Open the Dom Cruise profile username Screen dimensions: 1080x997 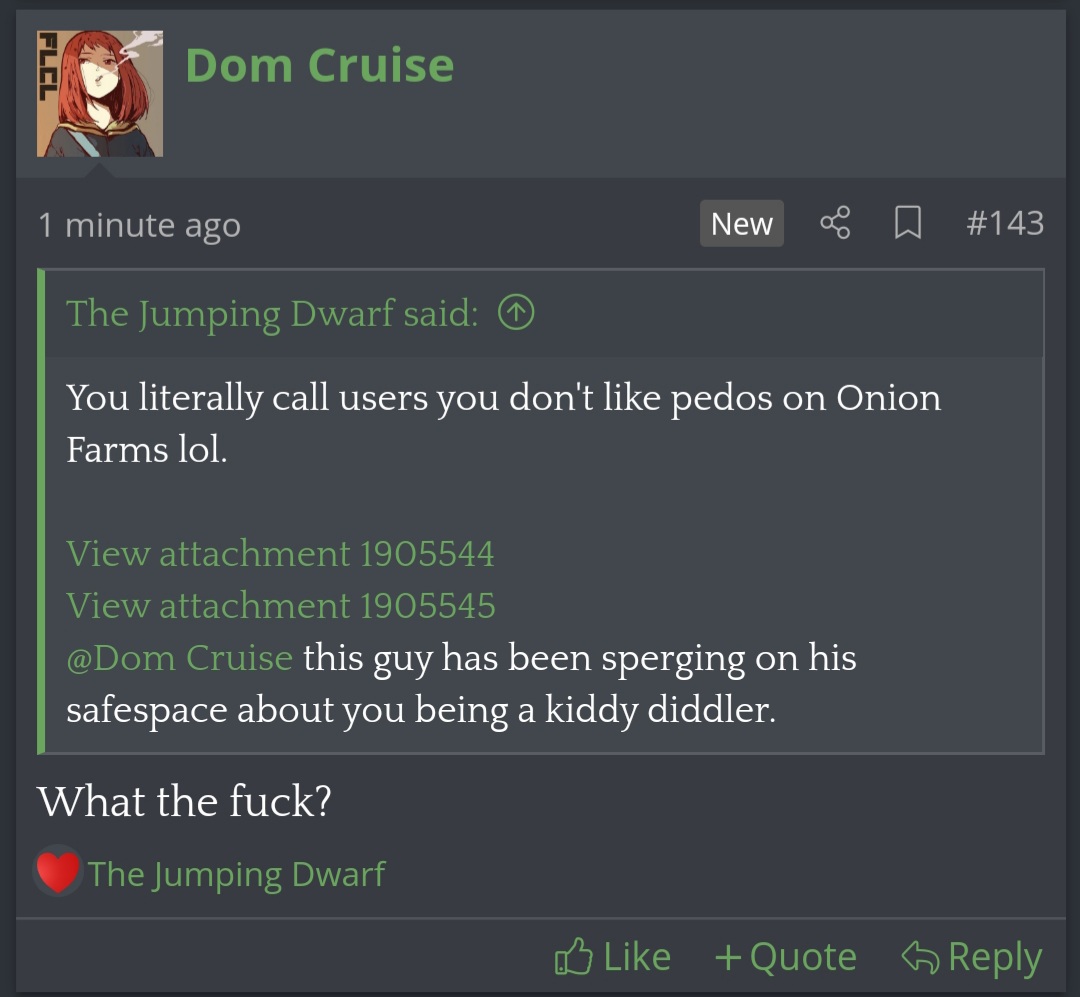[x=319, y=66]
